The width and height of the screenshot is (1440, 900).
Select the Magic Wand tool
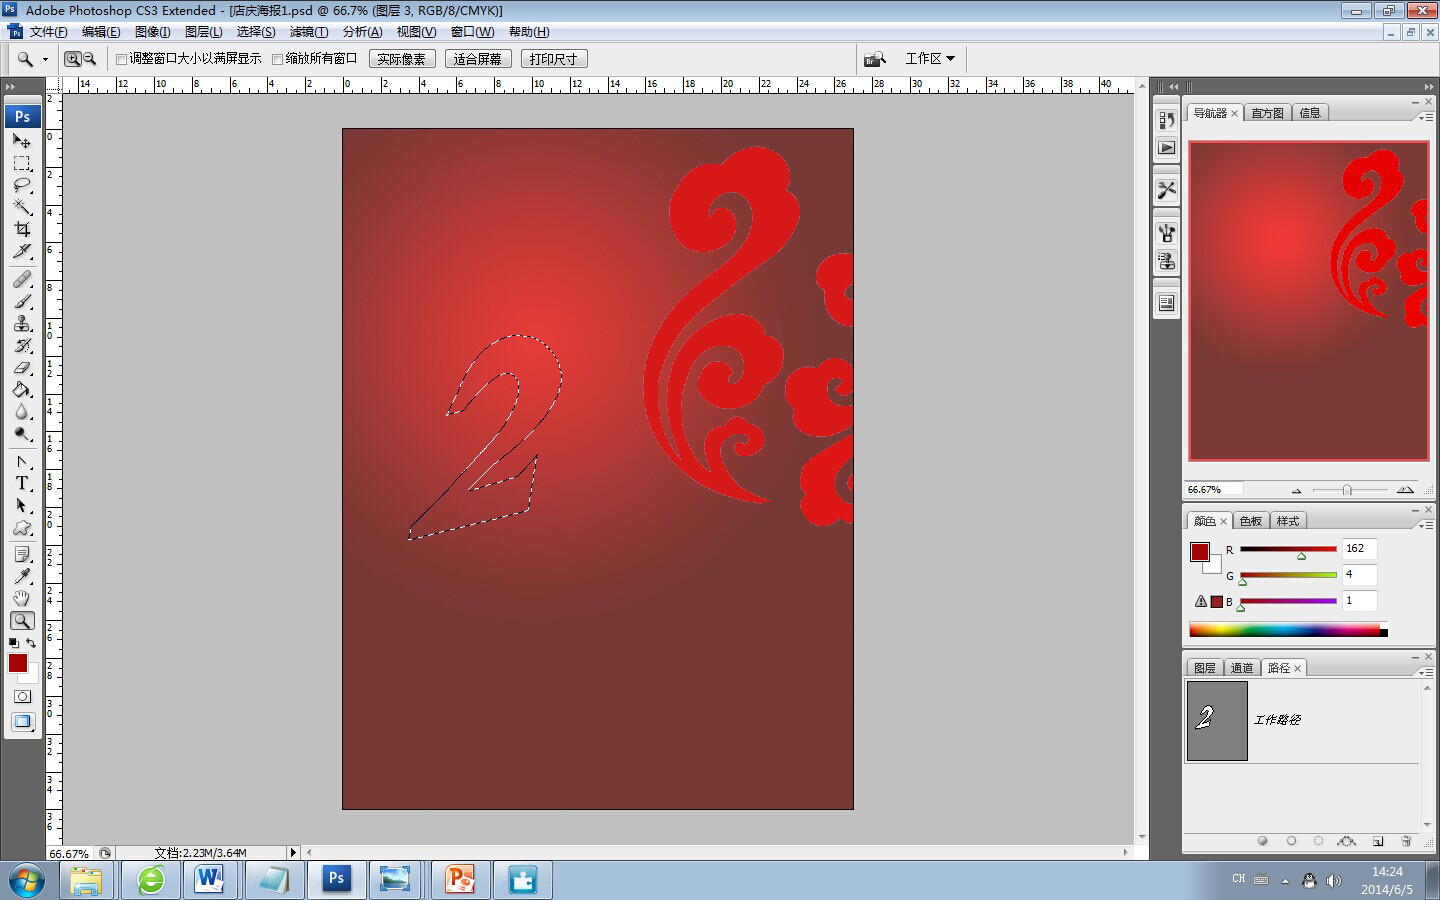pyautogui.click(x=22, y=207)
